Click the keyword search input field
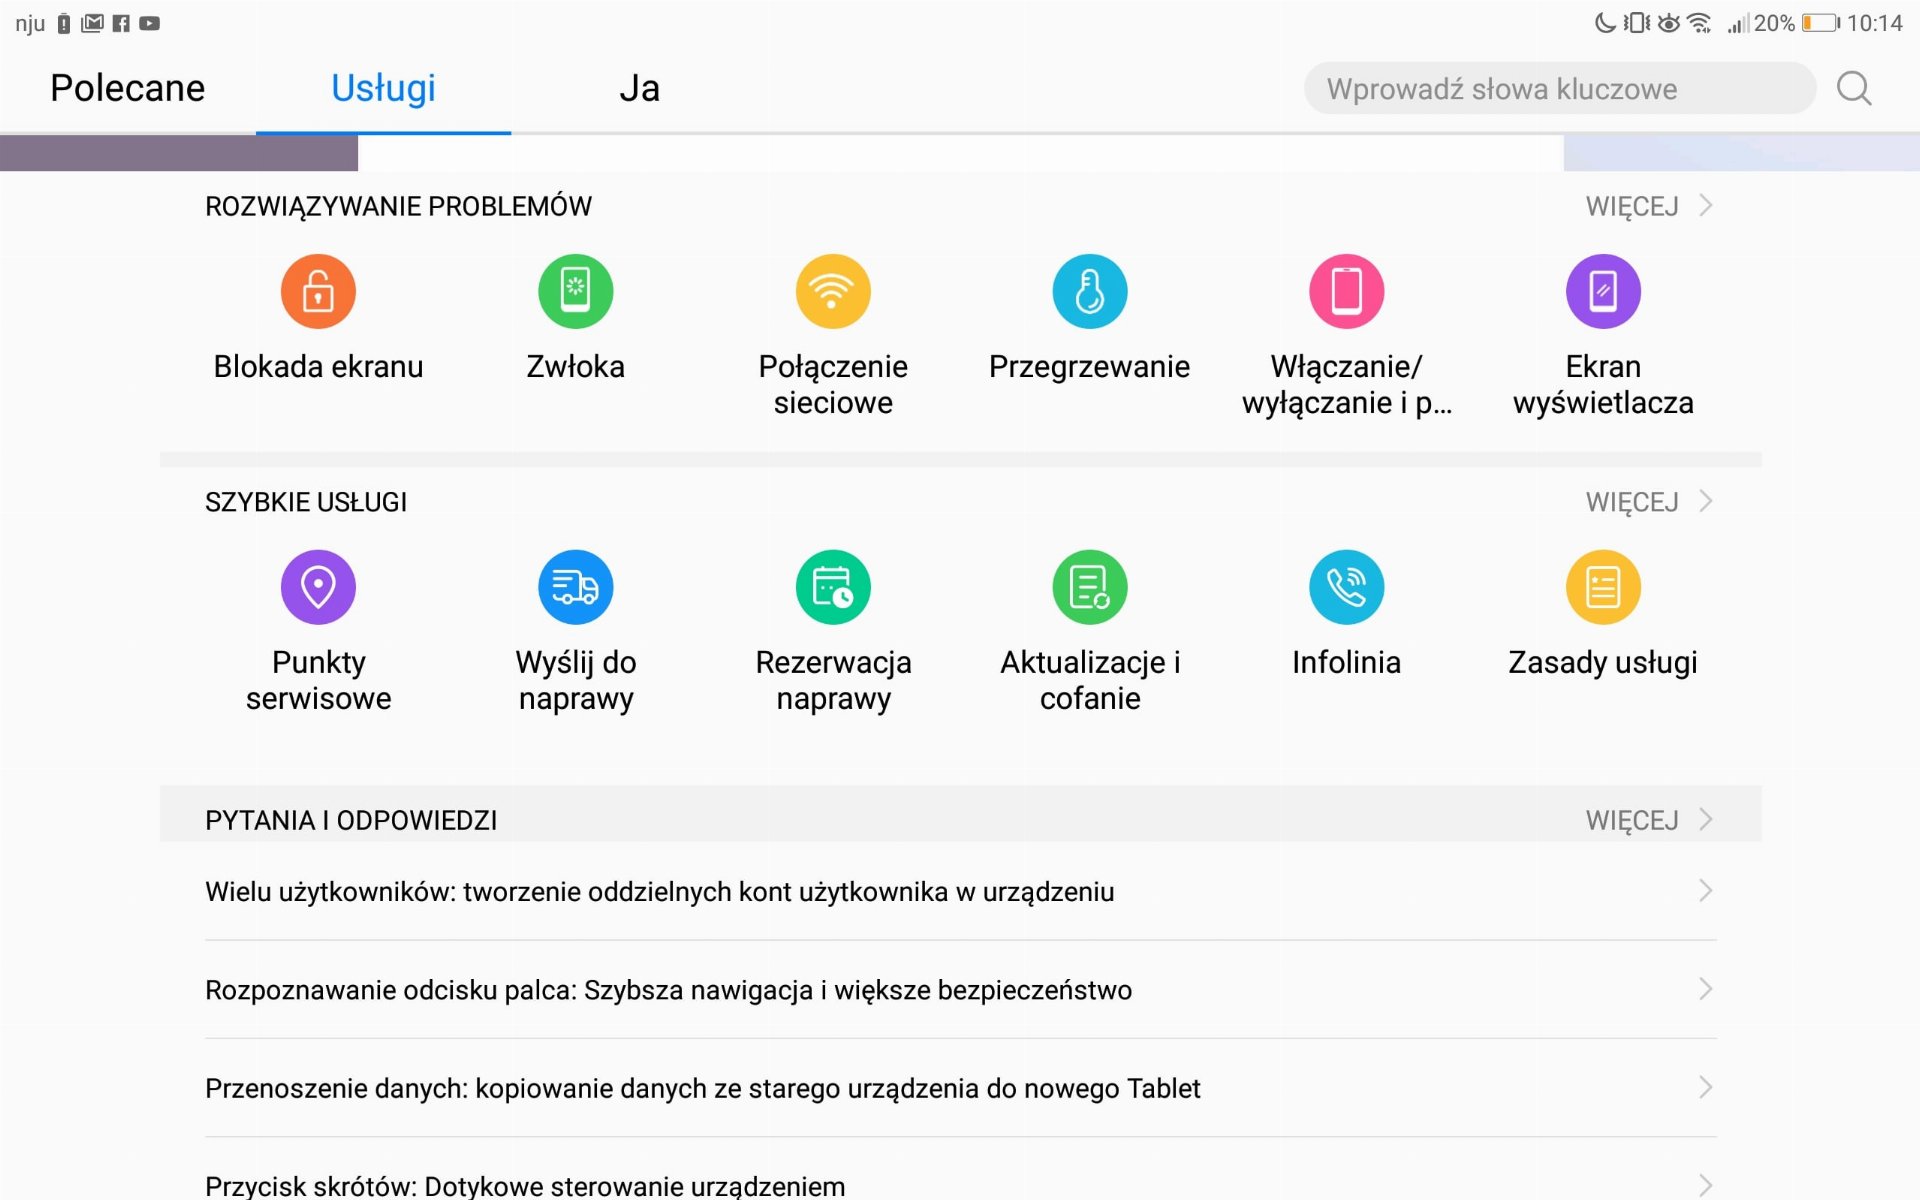The height and width of the screenshot is (1200, 1920). click(x=1560, y=88)
